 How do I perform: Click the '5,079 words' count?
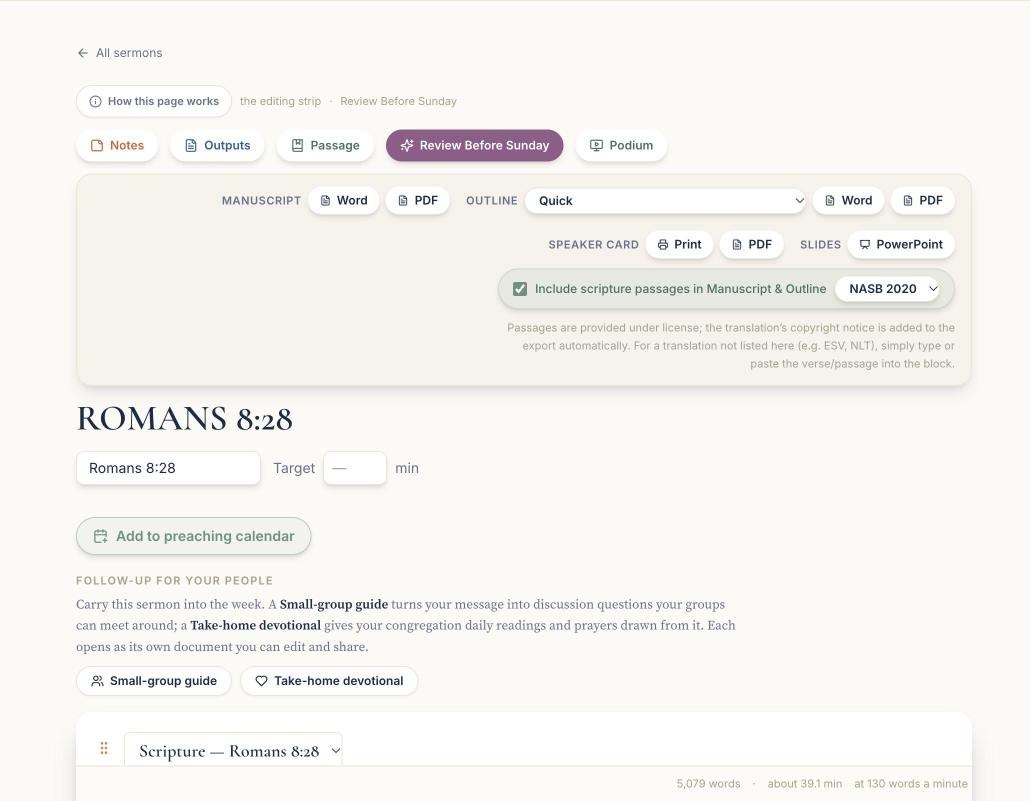[708, 784]
